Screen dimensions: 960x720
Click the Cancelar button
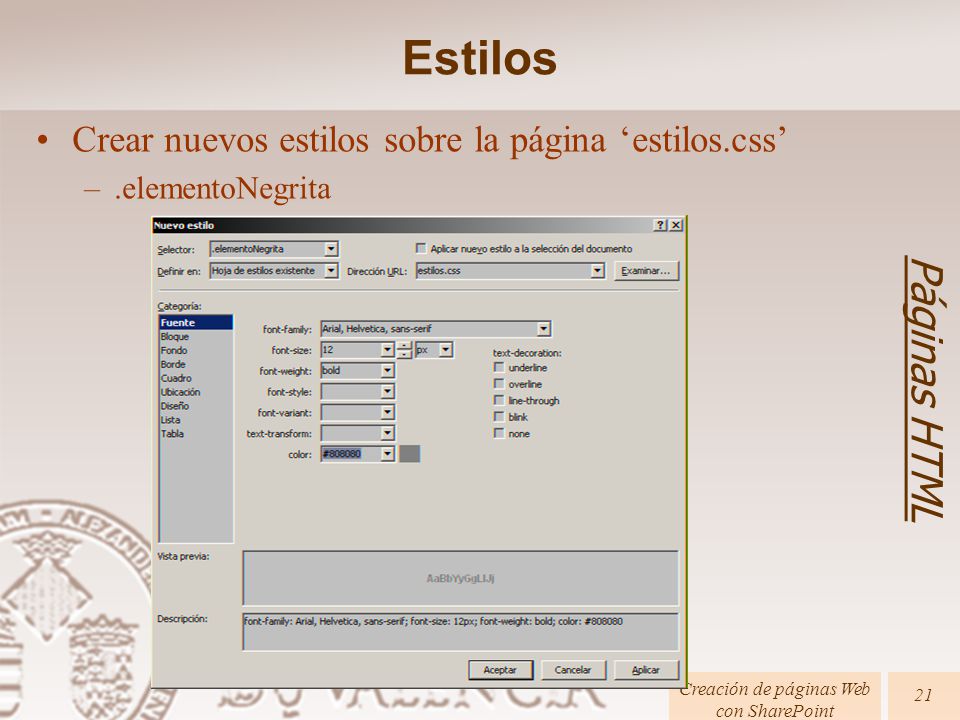(x=573, y=670)
